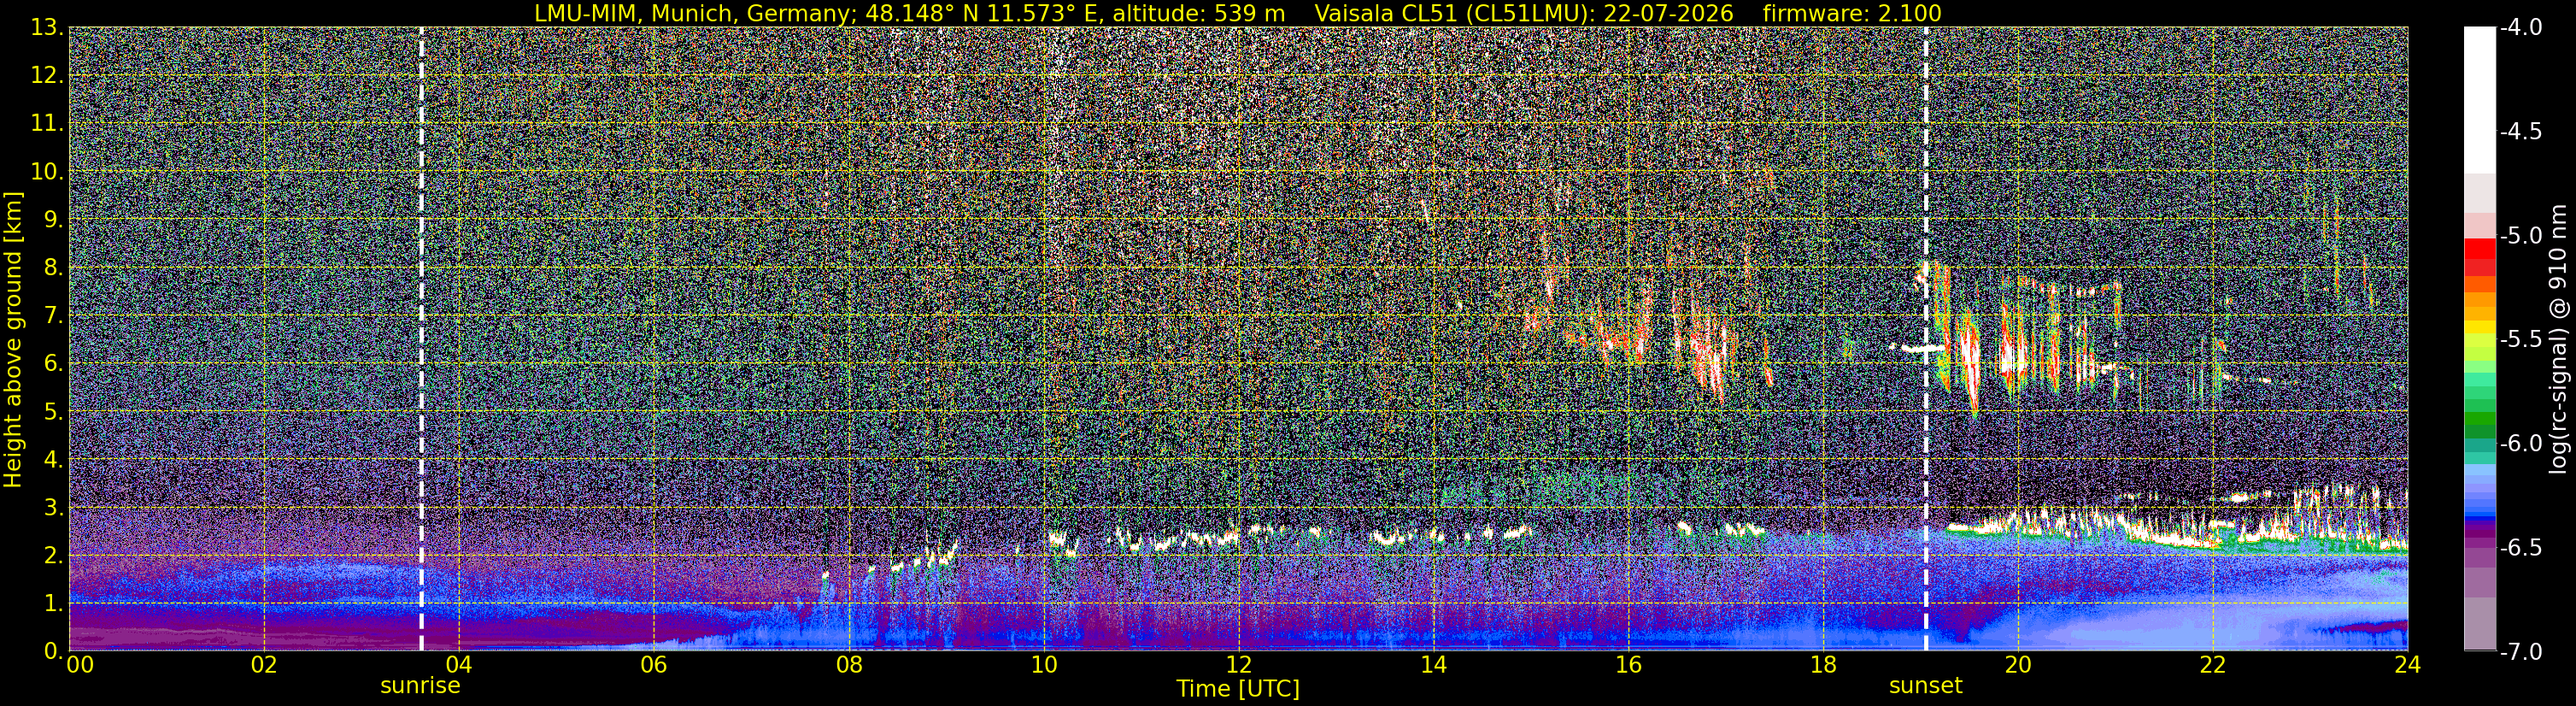The height and width of the screenshot is (706, 2576).
Task: Click the time axis tick label '00'
Action: [79, 665]
